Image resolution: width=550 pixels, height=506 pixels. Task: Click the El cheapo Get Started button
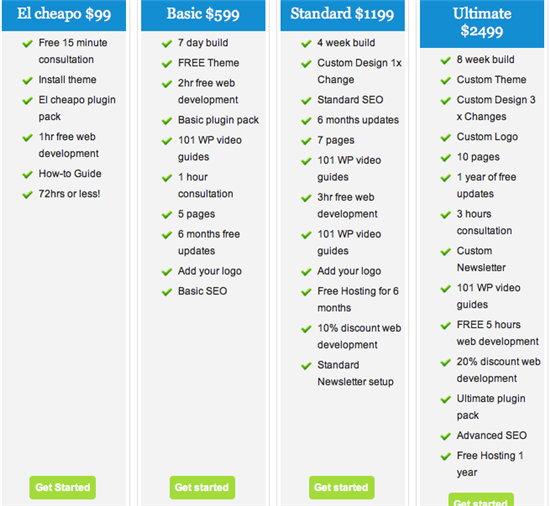click(x=62, y=487)
